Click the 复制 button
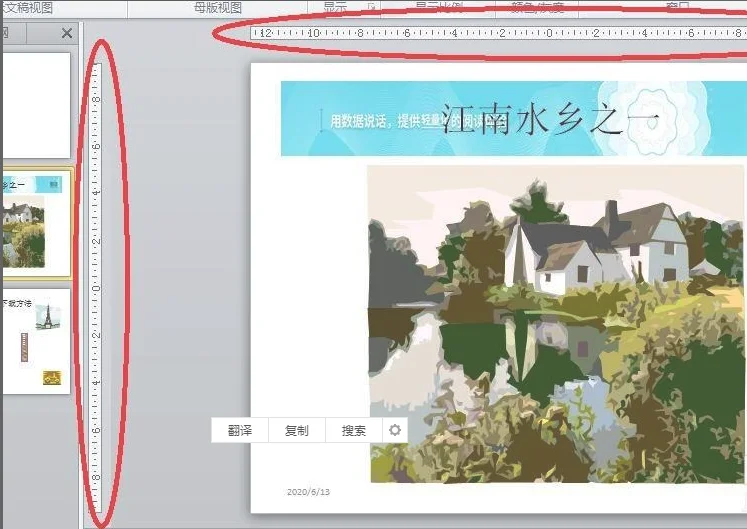The image size is (747, 529). point(297,431)
